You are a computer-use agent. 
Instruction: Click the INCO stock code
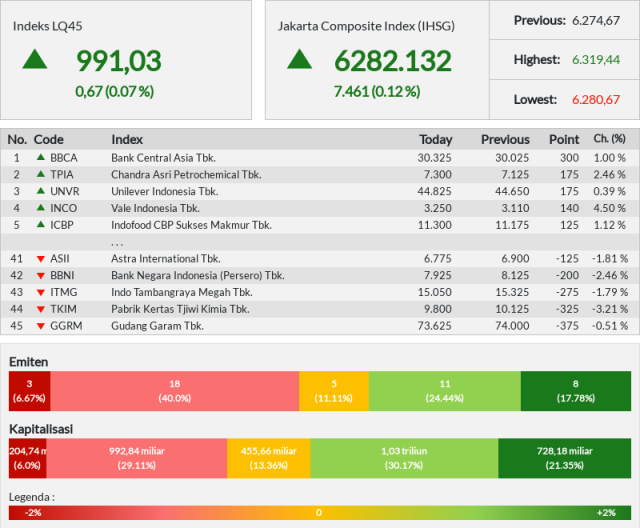click(x=64, y=208)
